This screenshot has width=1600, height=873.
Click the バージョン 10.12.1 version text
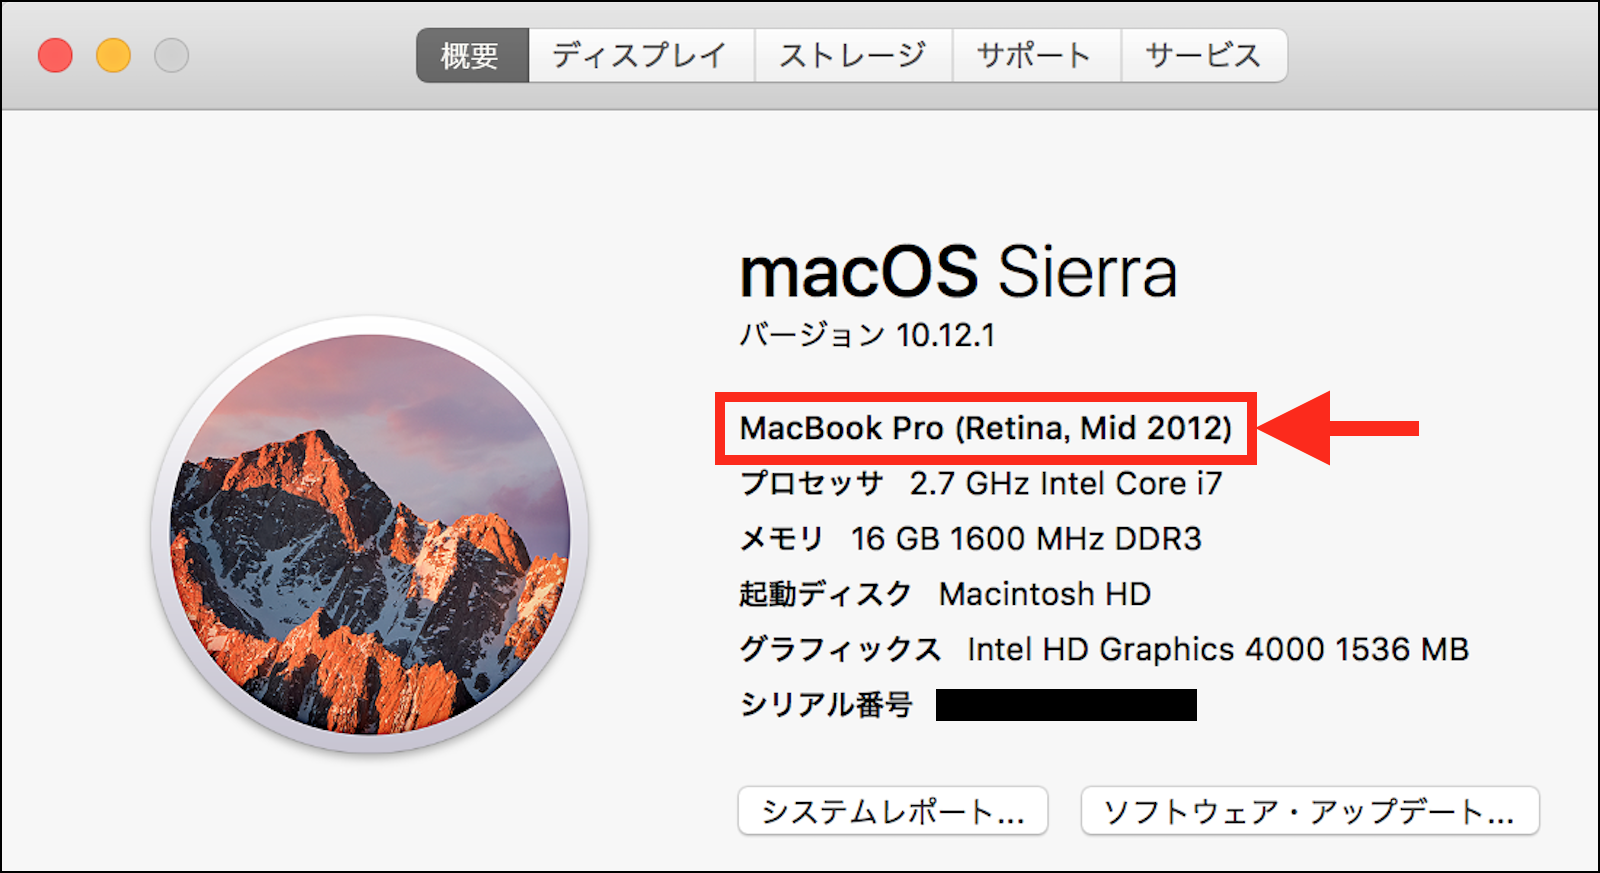pos(867,335)
